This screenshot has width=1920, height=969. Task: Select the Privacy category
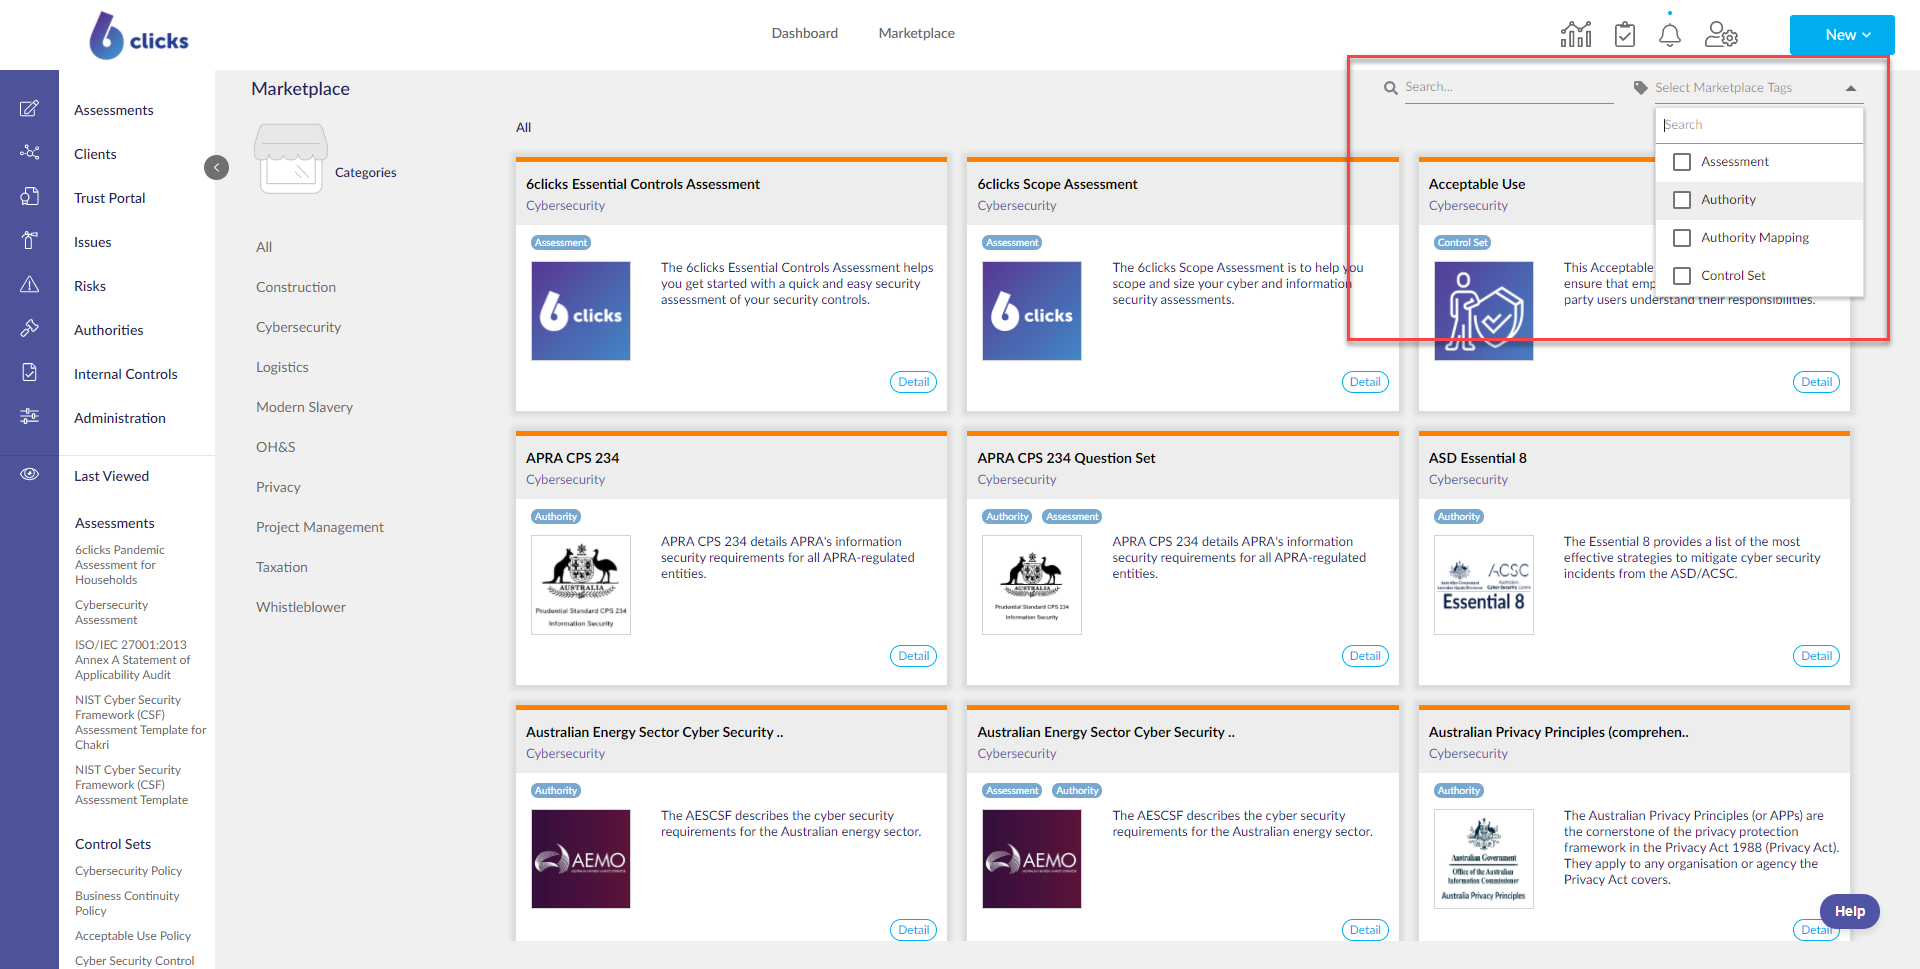pos(278,487)
